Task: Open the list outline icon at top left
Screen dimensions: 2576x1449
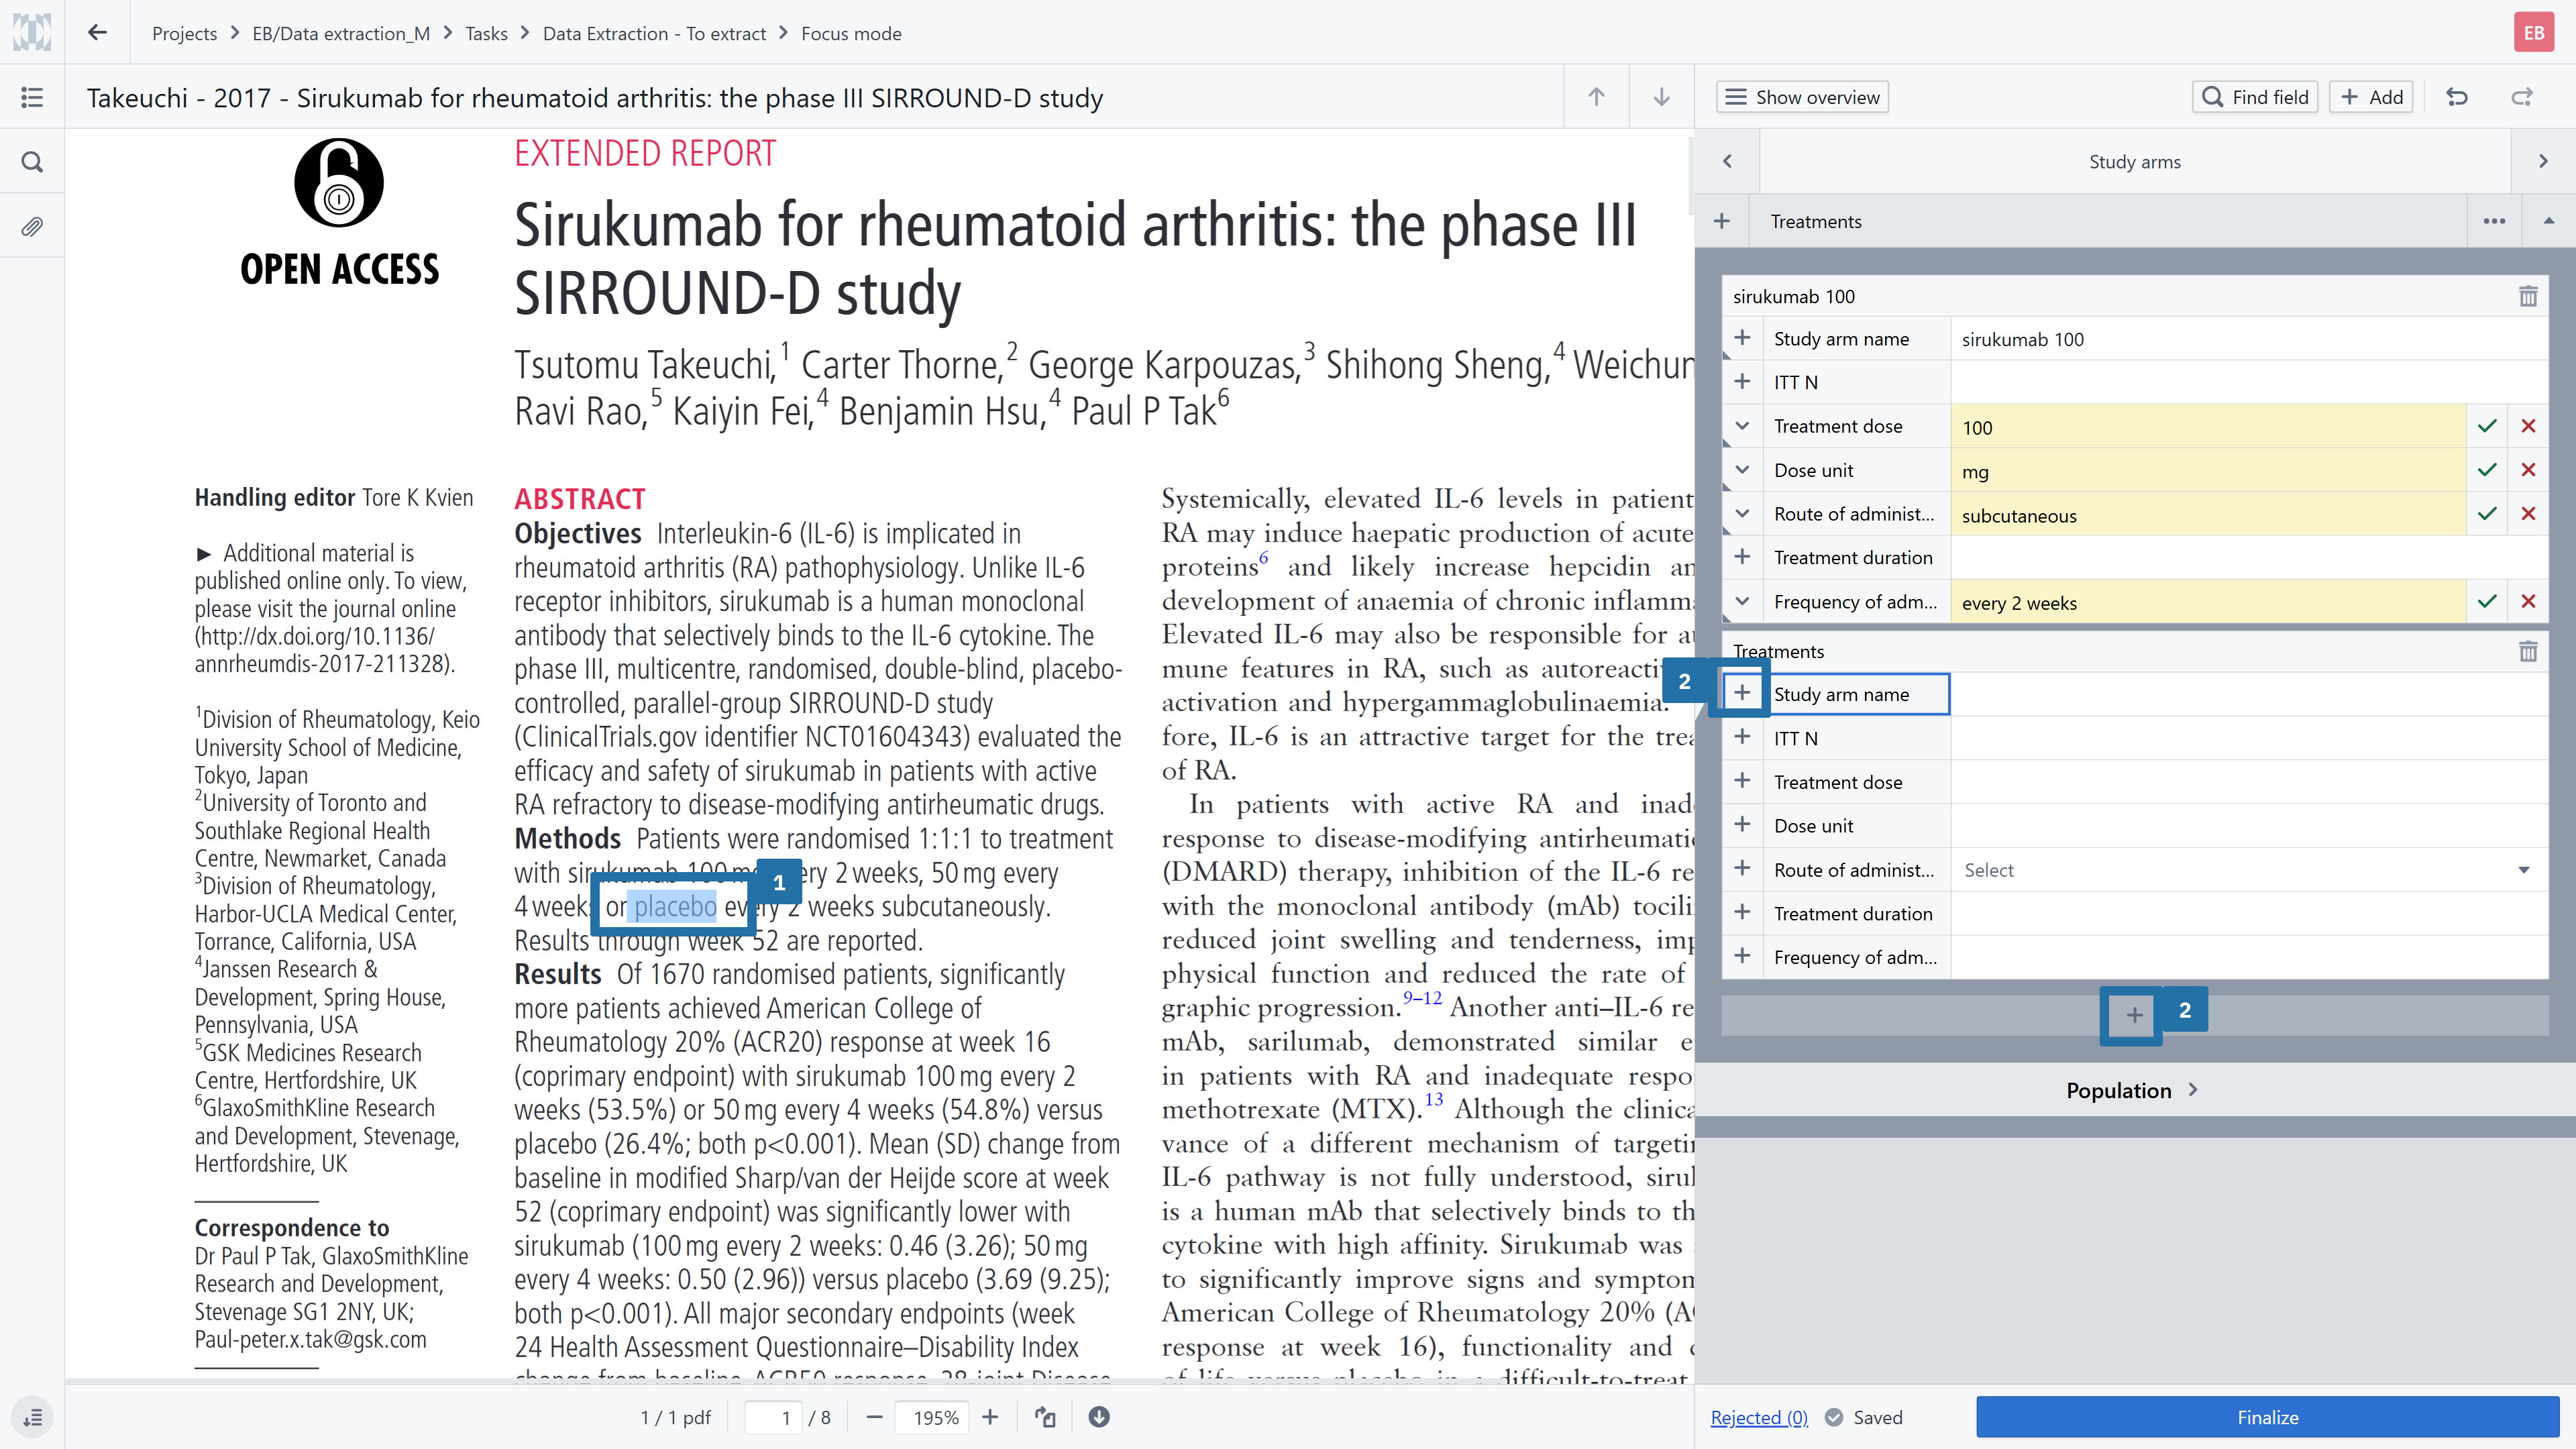Action: [x=32, y=97]
